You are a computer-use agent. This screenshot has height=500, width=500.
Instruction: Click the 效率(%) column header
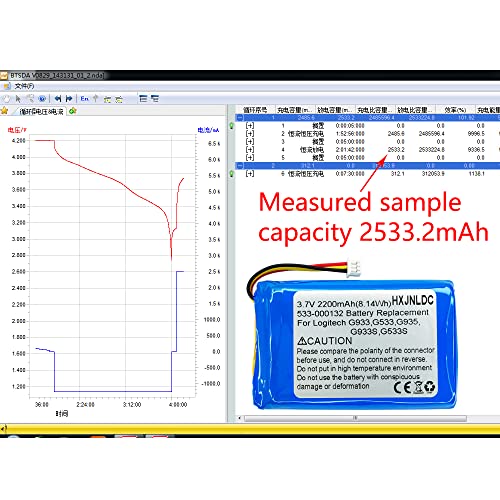tap(455, 110)
